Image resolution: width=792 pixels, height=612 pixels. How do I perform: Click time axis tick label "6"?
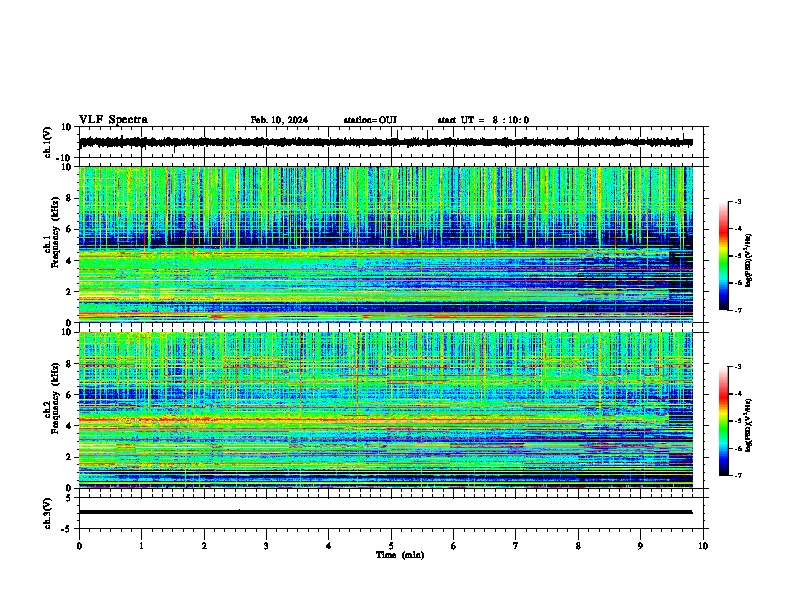454,546
